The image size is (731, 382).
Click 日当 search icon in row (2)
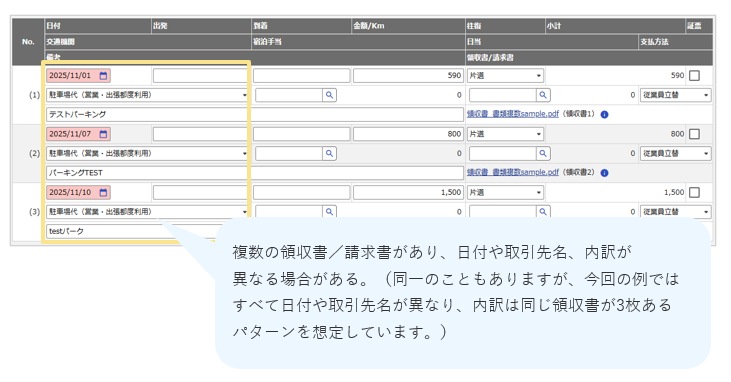tap(543, 153)
